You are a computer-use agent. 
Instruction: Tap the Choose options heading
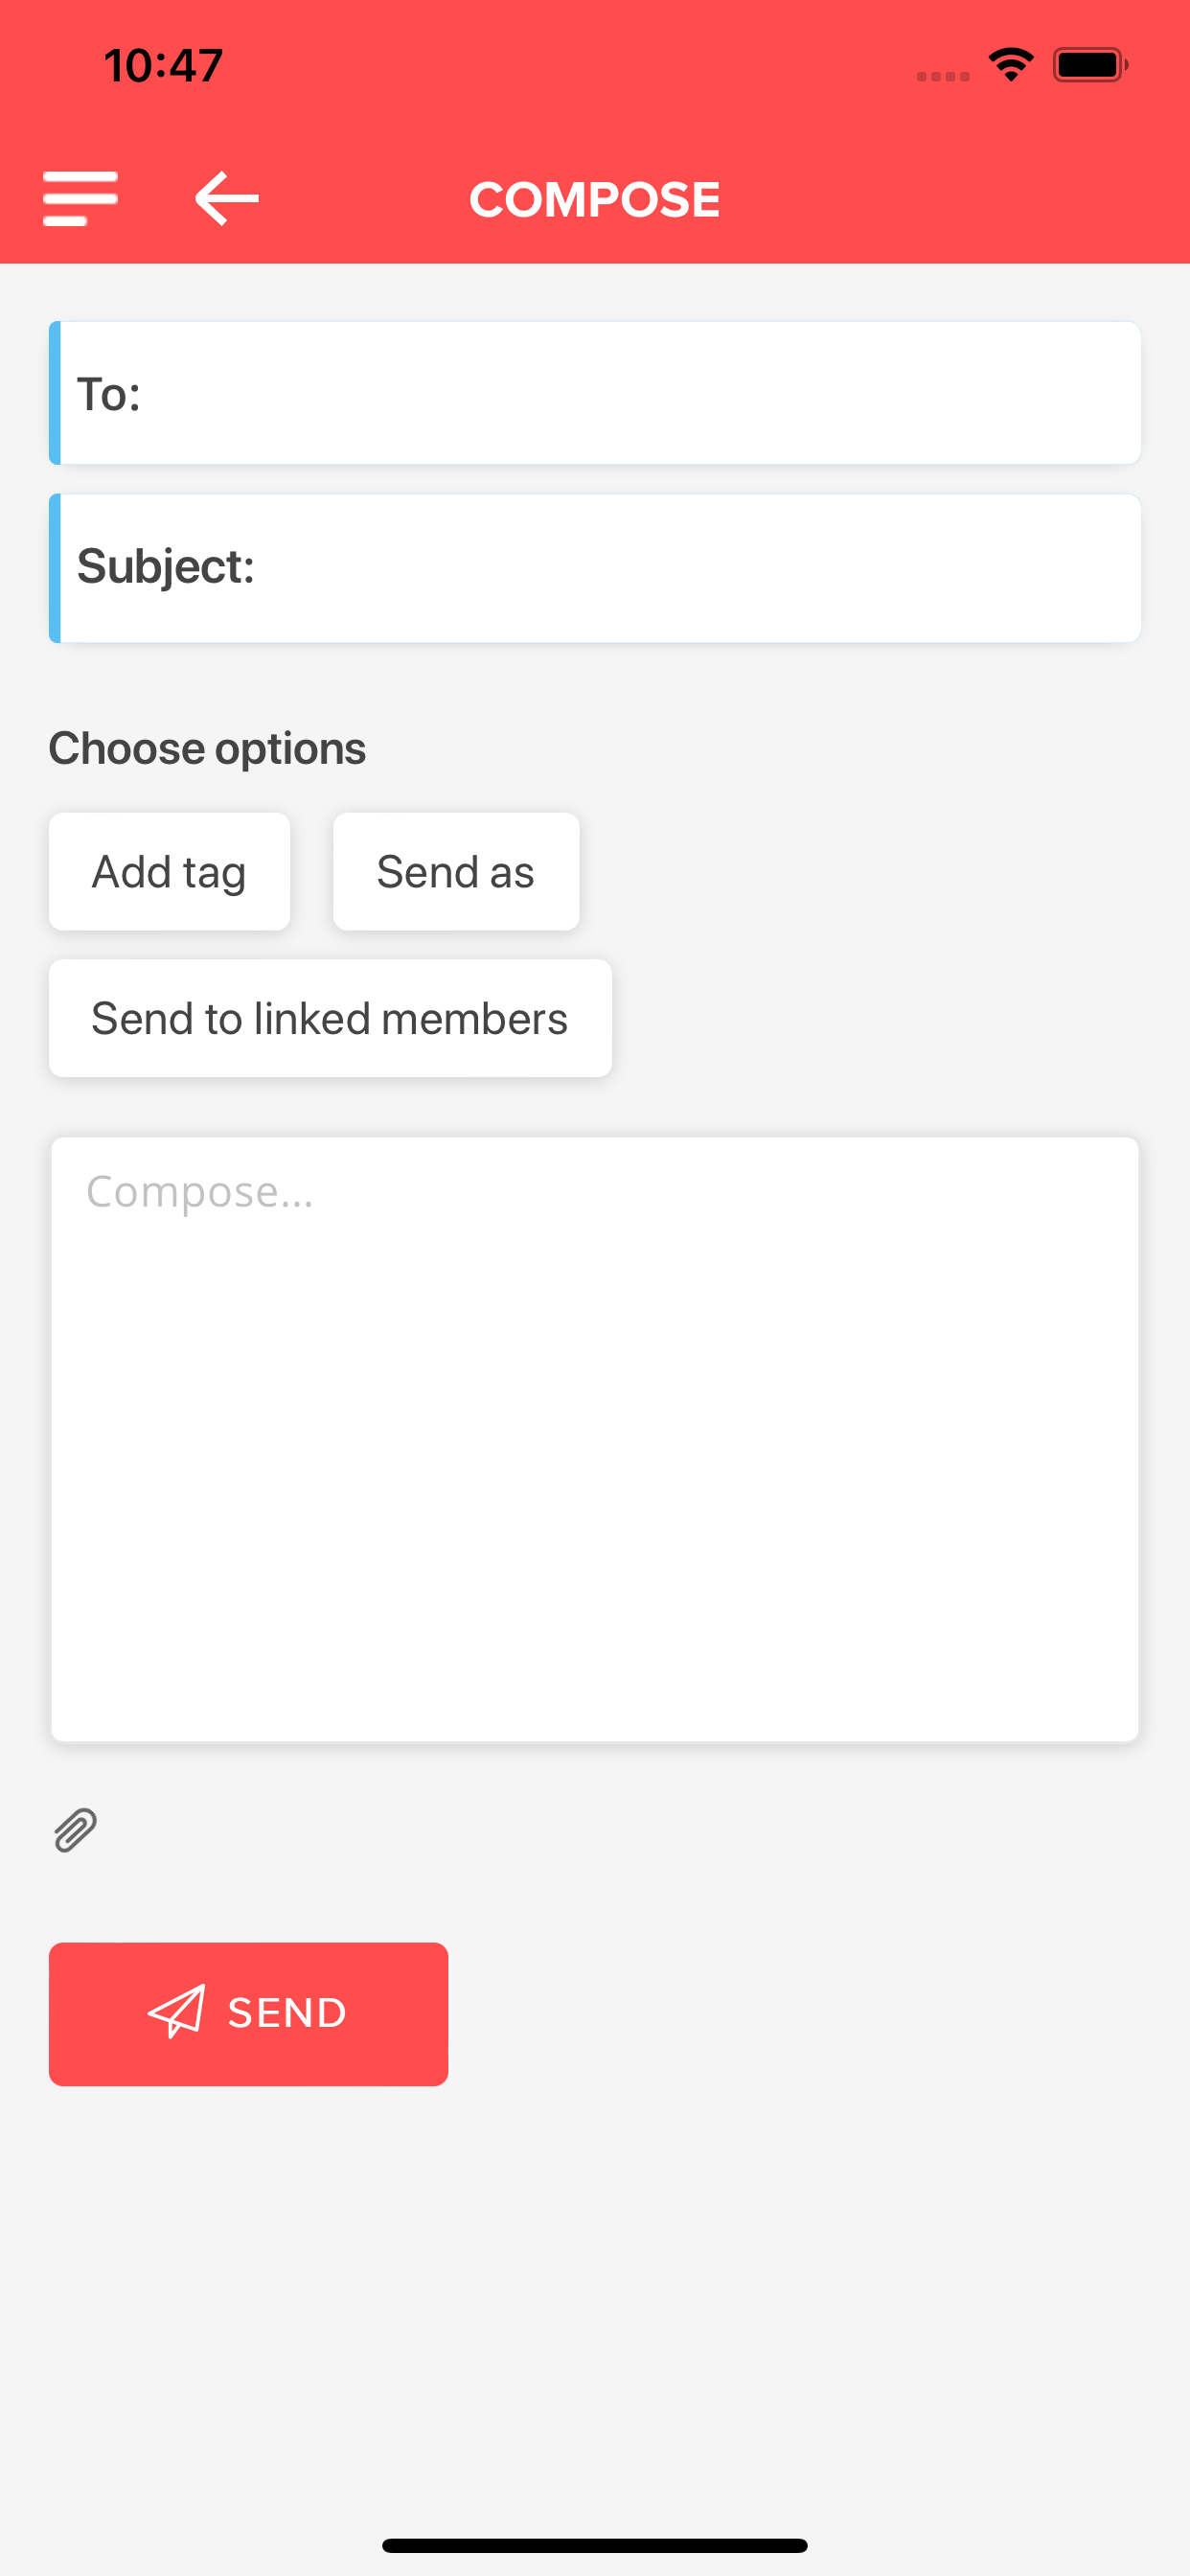[207, 748]
